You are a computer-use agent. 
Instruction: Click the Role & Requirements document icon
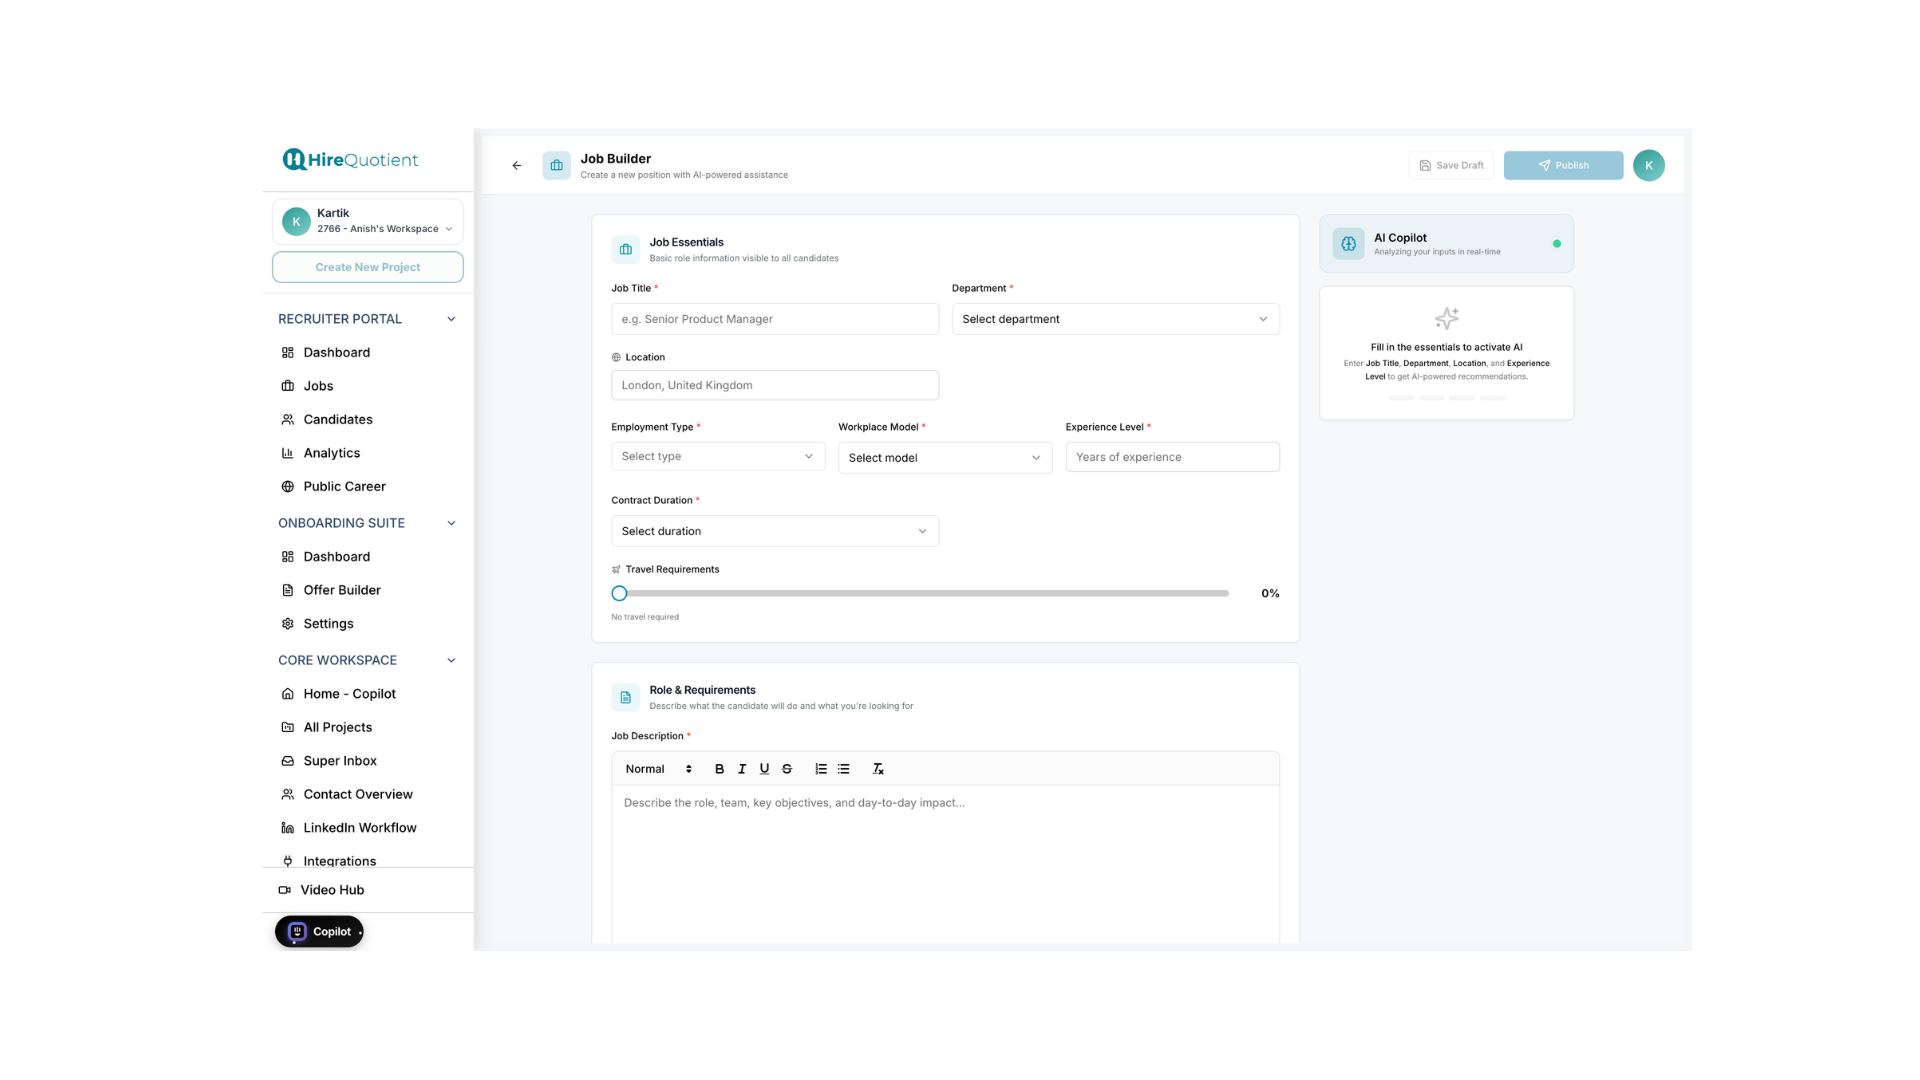coord(625,697)
